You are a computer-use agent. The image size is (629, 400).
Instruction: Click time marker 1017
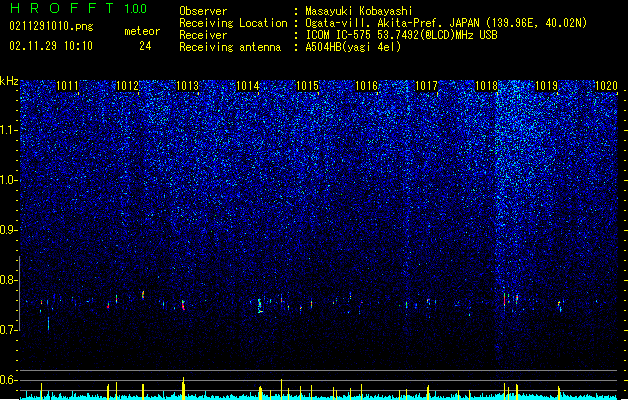(x=426, y=86)
